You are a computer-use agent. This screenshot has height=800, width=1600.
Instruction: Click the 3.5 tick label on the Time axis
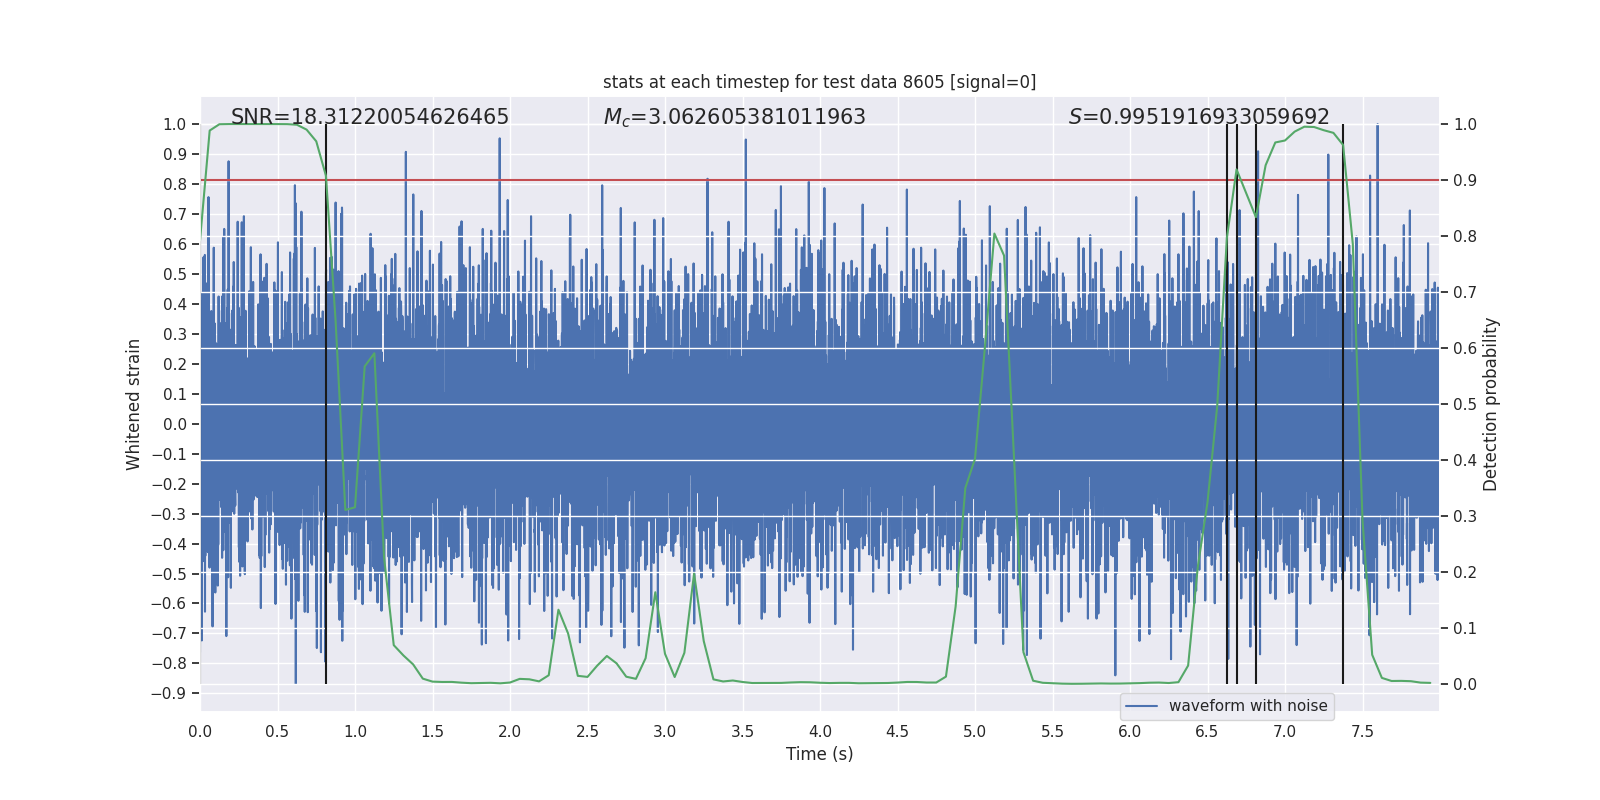742,731
